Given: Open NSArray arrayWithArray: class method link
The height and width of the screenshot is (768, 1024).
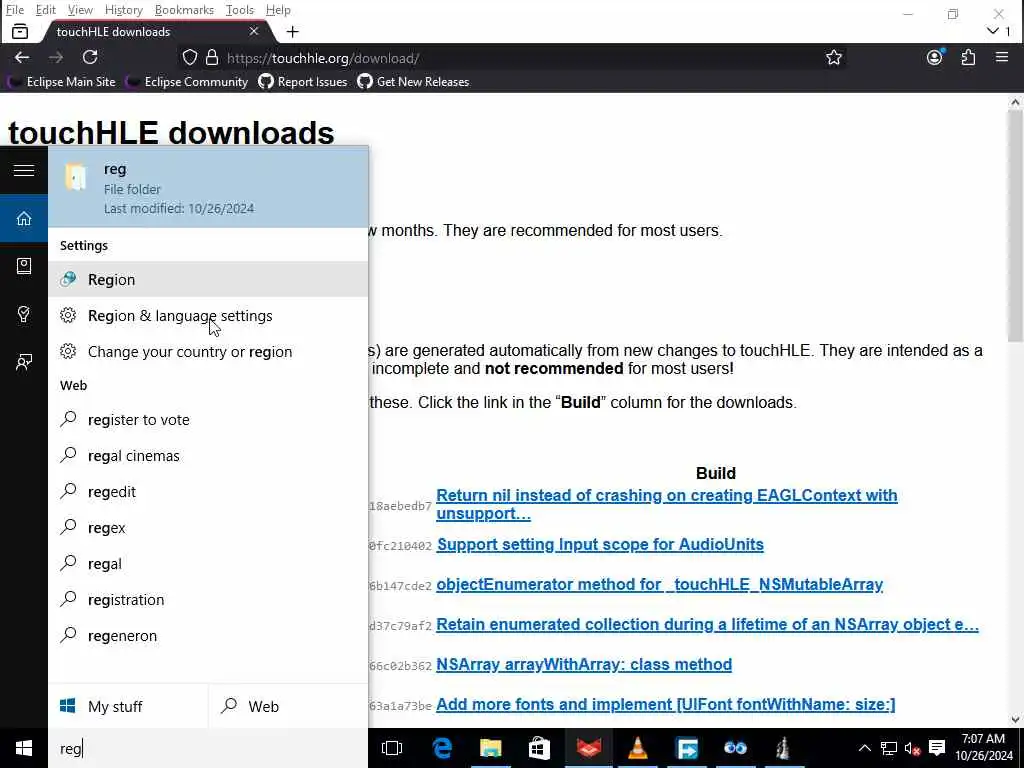Looking at the screenshot, I should click(584, 664).
